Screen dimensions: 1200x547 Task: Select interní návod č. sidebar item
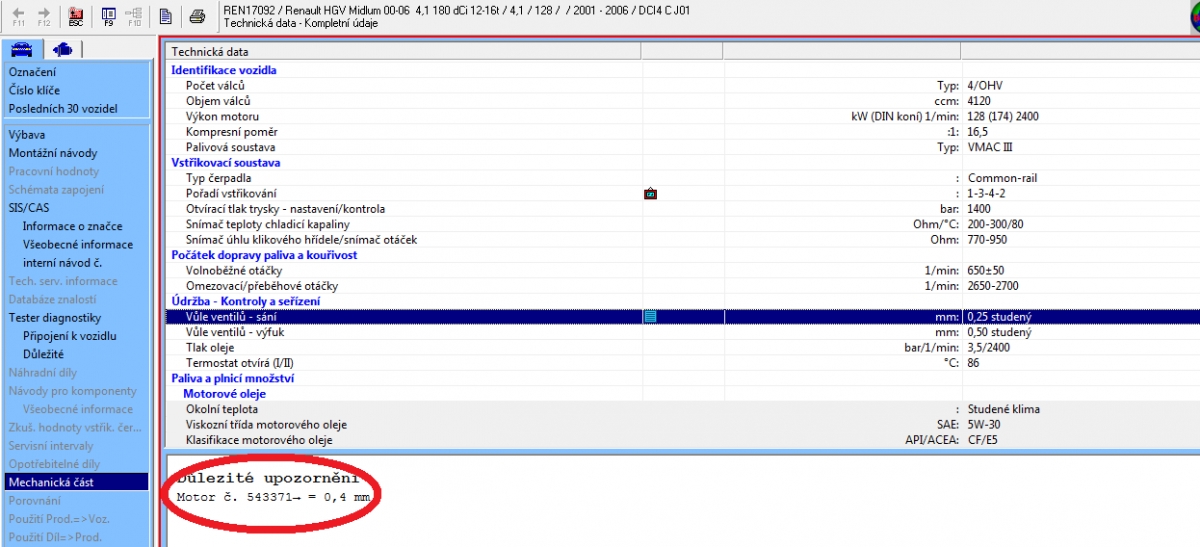click(63, 262)
